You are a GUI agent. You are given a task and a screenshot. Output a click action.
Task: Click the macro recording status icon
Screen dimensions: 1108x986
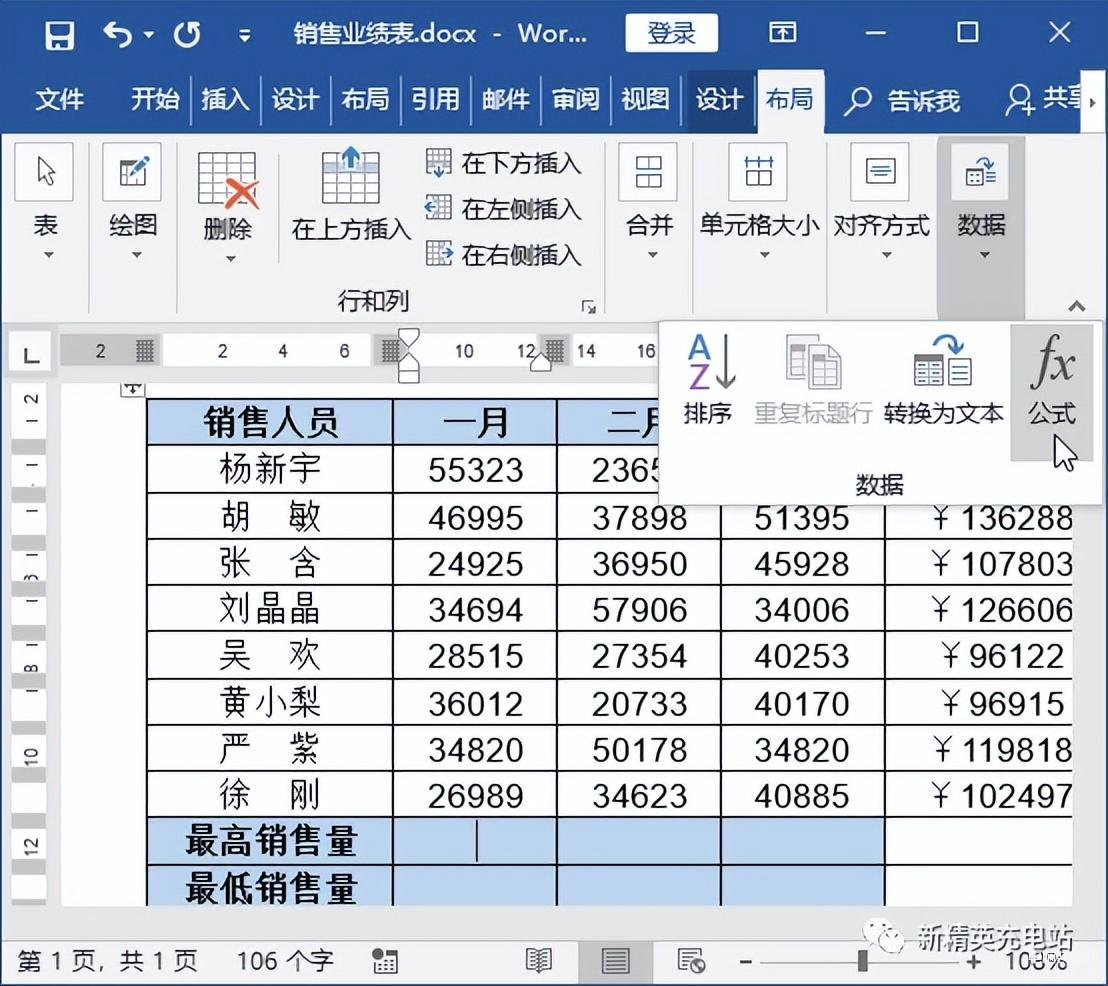point(384,961)
